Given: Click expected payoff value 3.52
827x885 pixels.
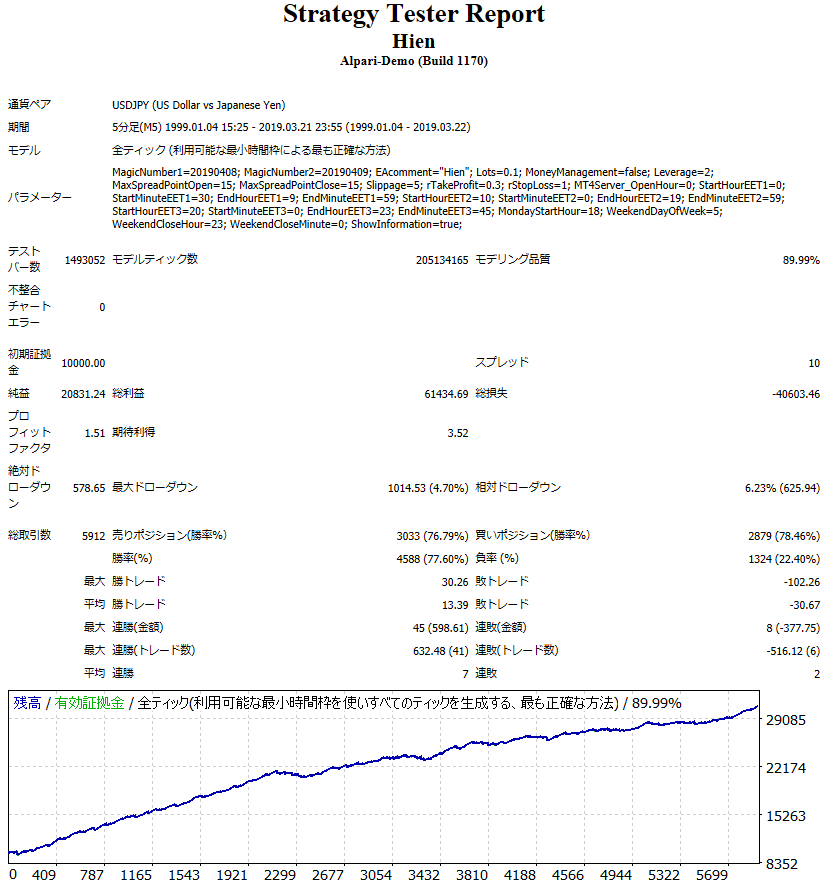Looking at the screenshot, I should pos(458,433).
